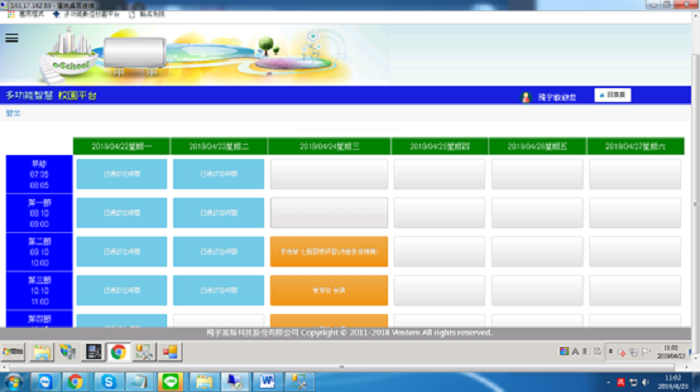Choose Saturday's empty slot in 08:10 row
700x392 pixels.
coord(635,213)
